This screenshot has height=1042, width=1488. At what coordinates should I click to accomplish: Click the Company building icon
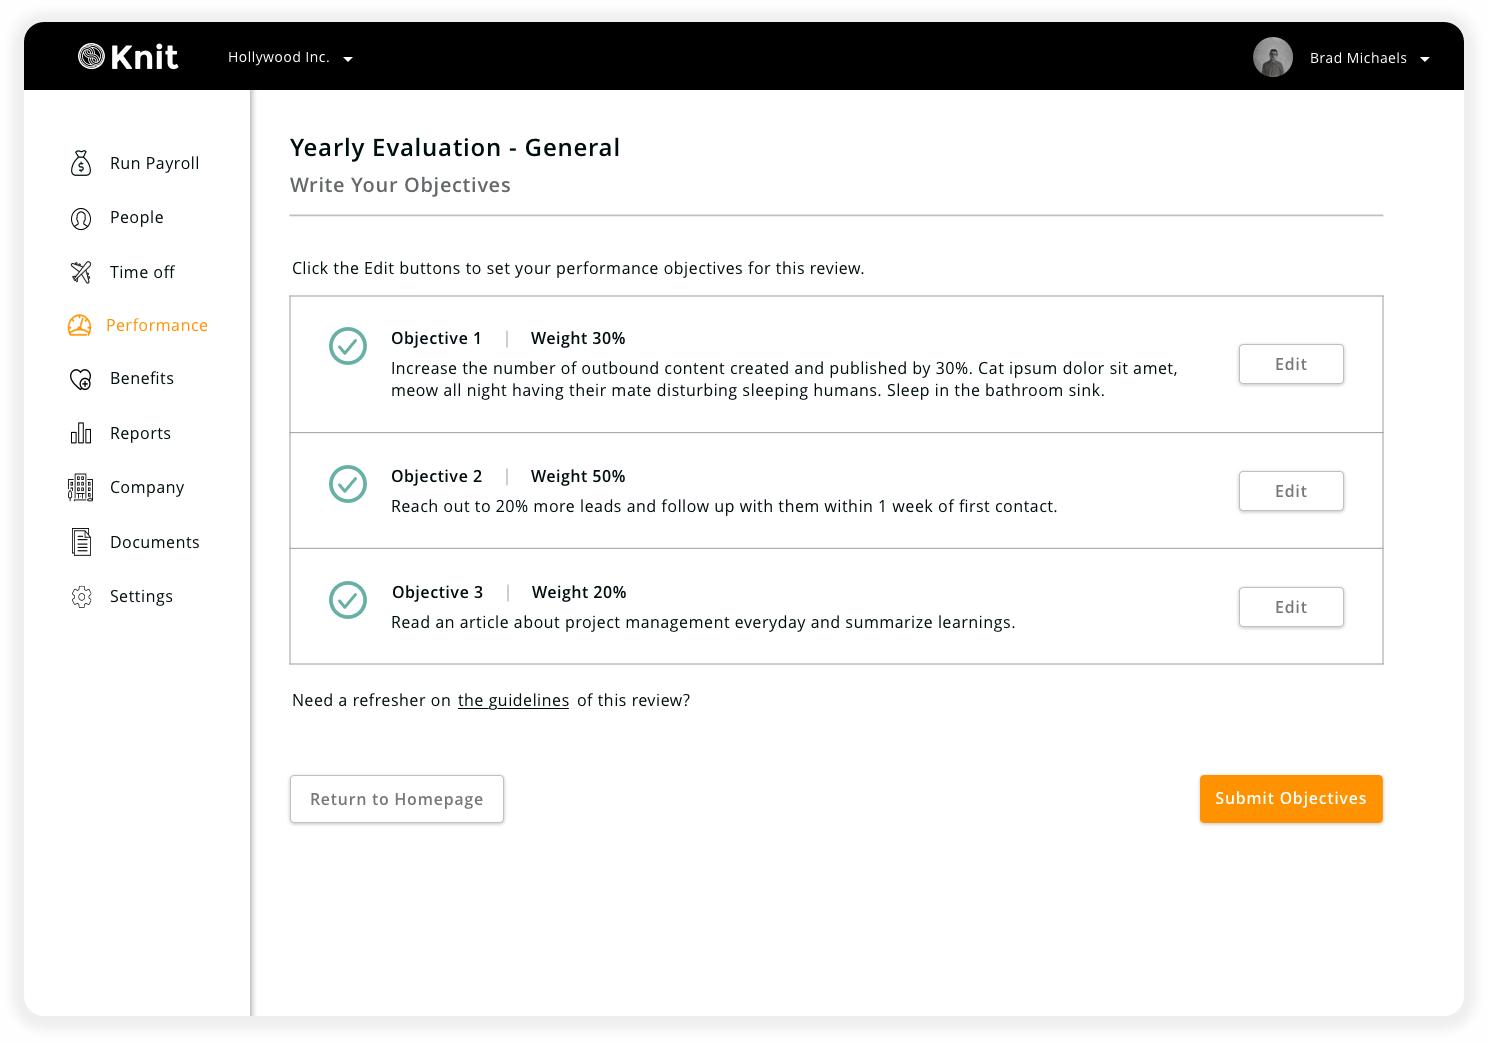(x=81, y=487)
